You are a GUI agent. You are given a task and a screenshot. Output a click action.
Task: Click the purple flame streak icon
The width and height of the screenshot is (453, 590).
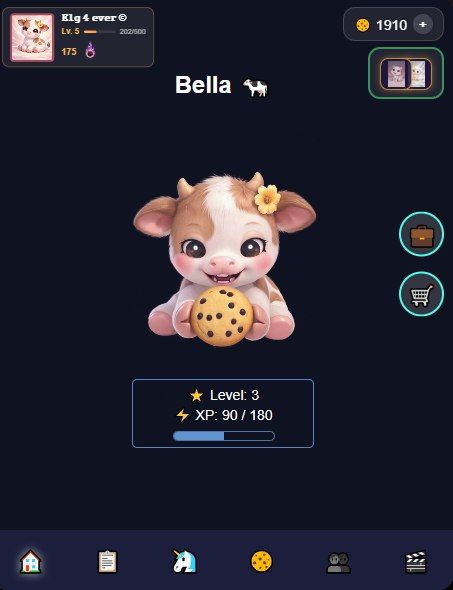[90, 50]
